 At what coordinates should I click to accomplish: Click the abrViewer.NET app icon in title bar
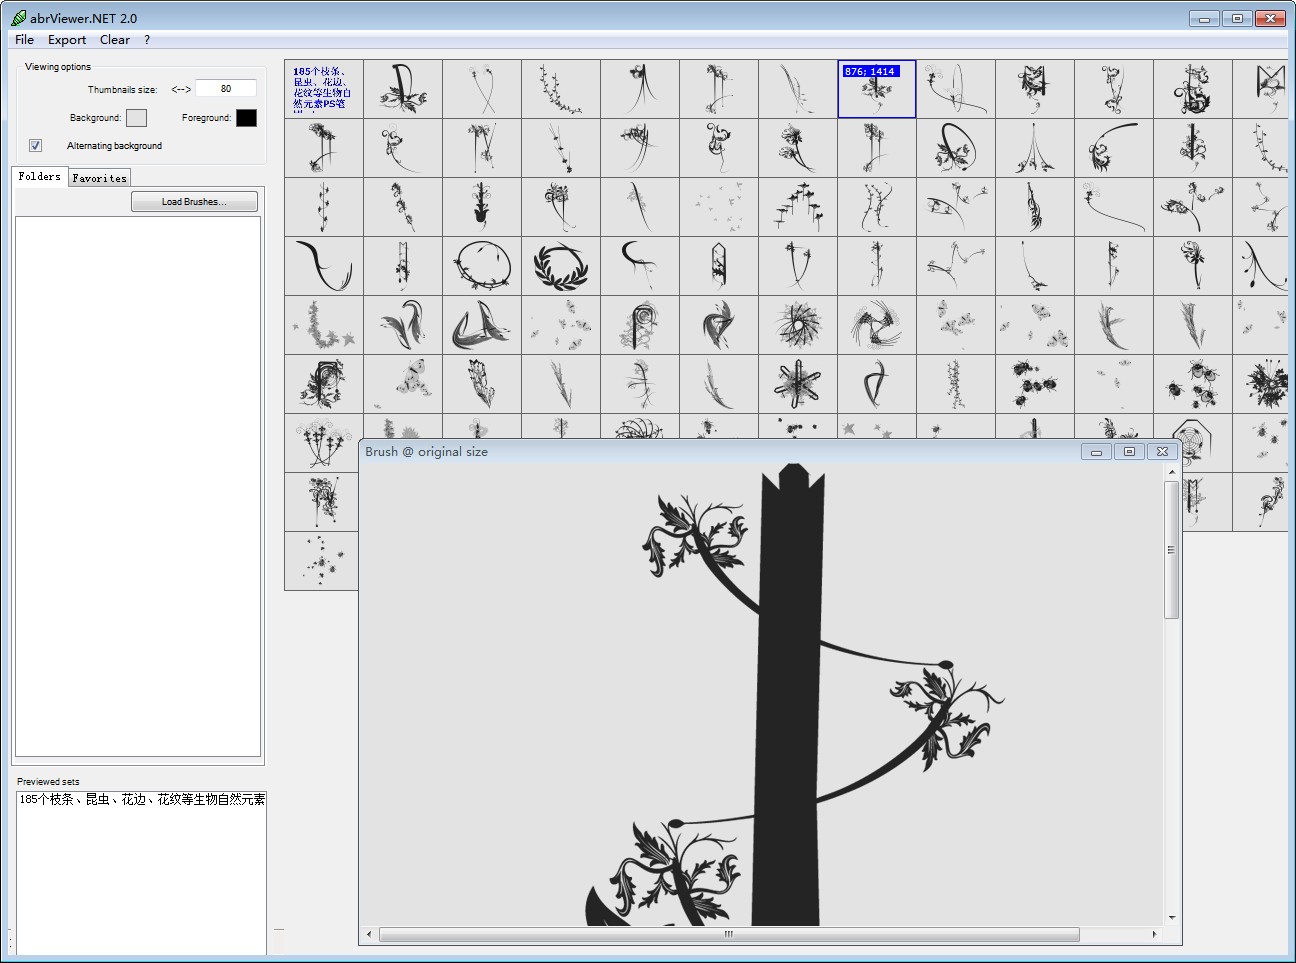(x=18, y=18)
